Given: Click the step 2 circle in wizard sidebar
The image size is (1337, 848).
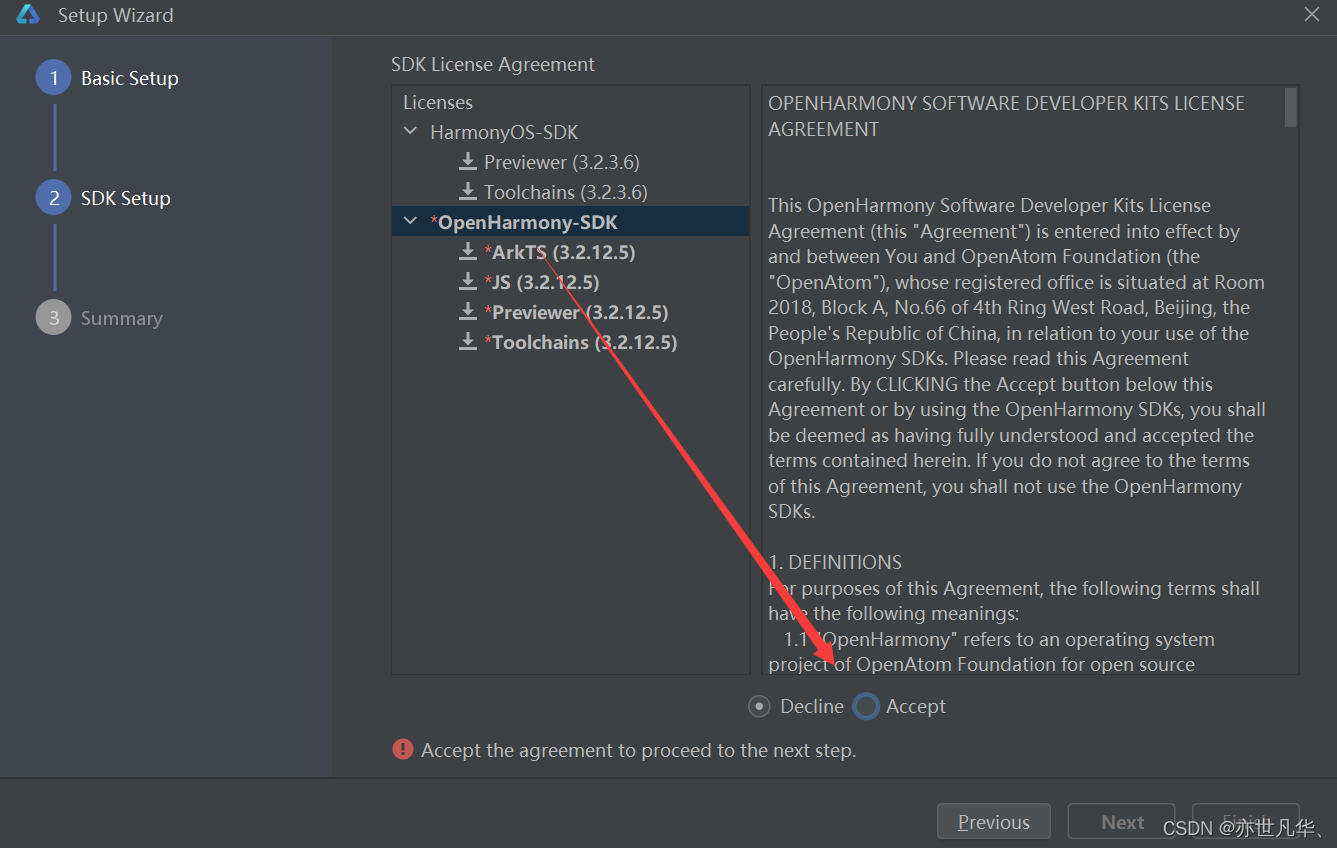Looking at the screenshot, I should point(54,198).
